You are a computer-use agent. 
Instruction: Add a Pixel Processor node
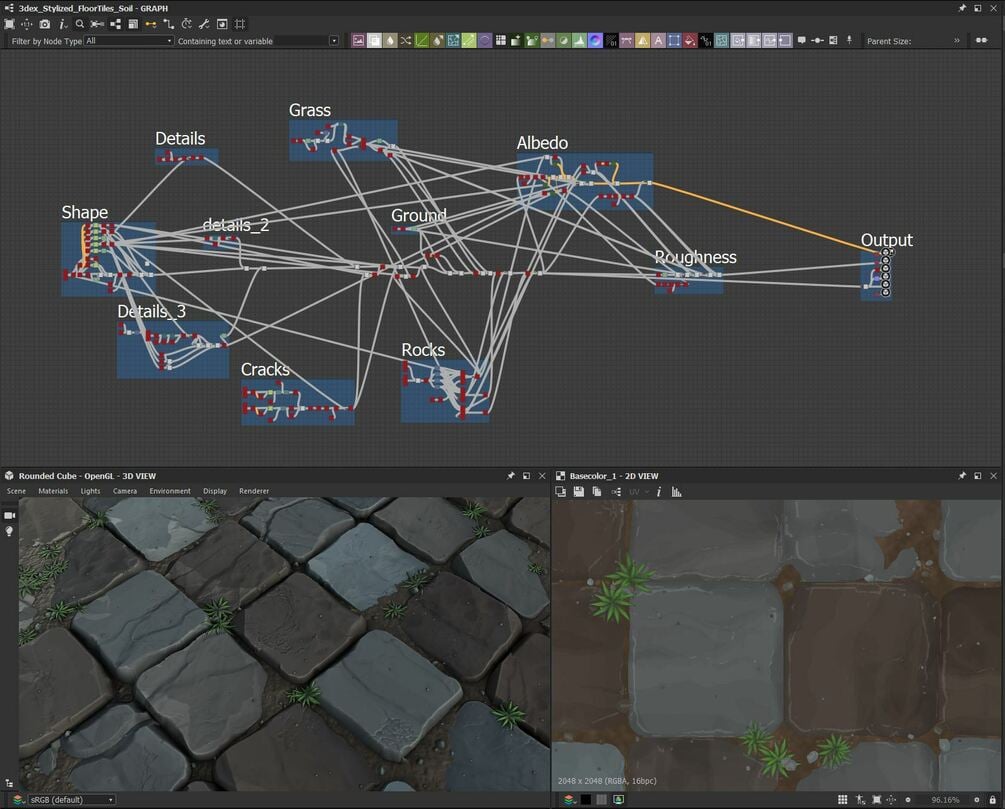click(611, 41)
